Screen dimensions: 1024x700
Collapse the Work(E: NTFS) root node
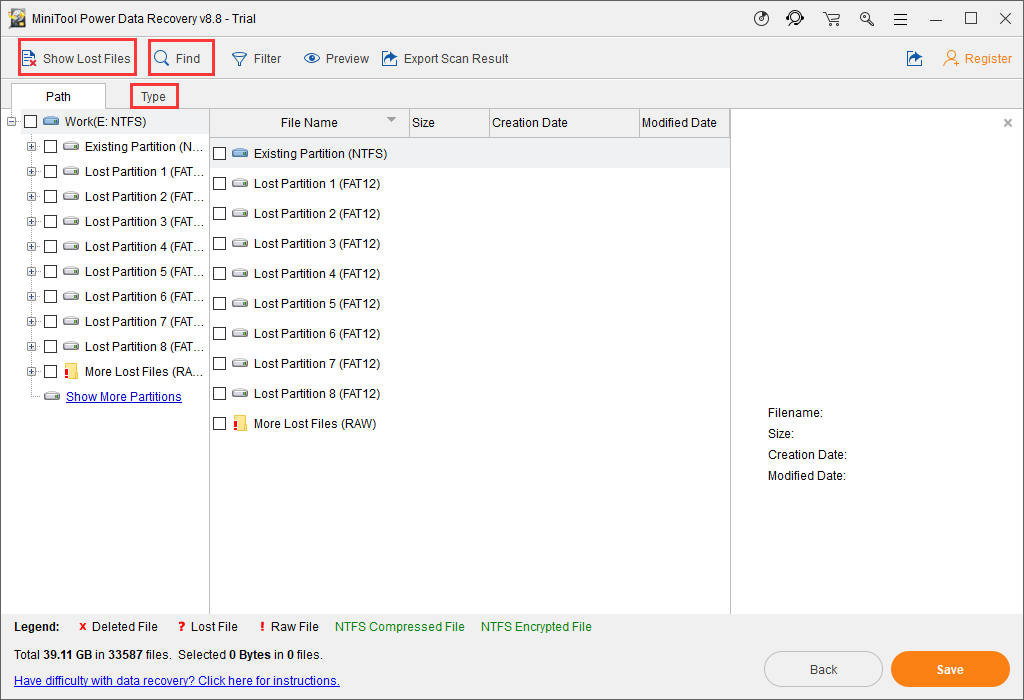click(x=11, y=122)
